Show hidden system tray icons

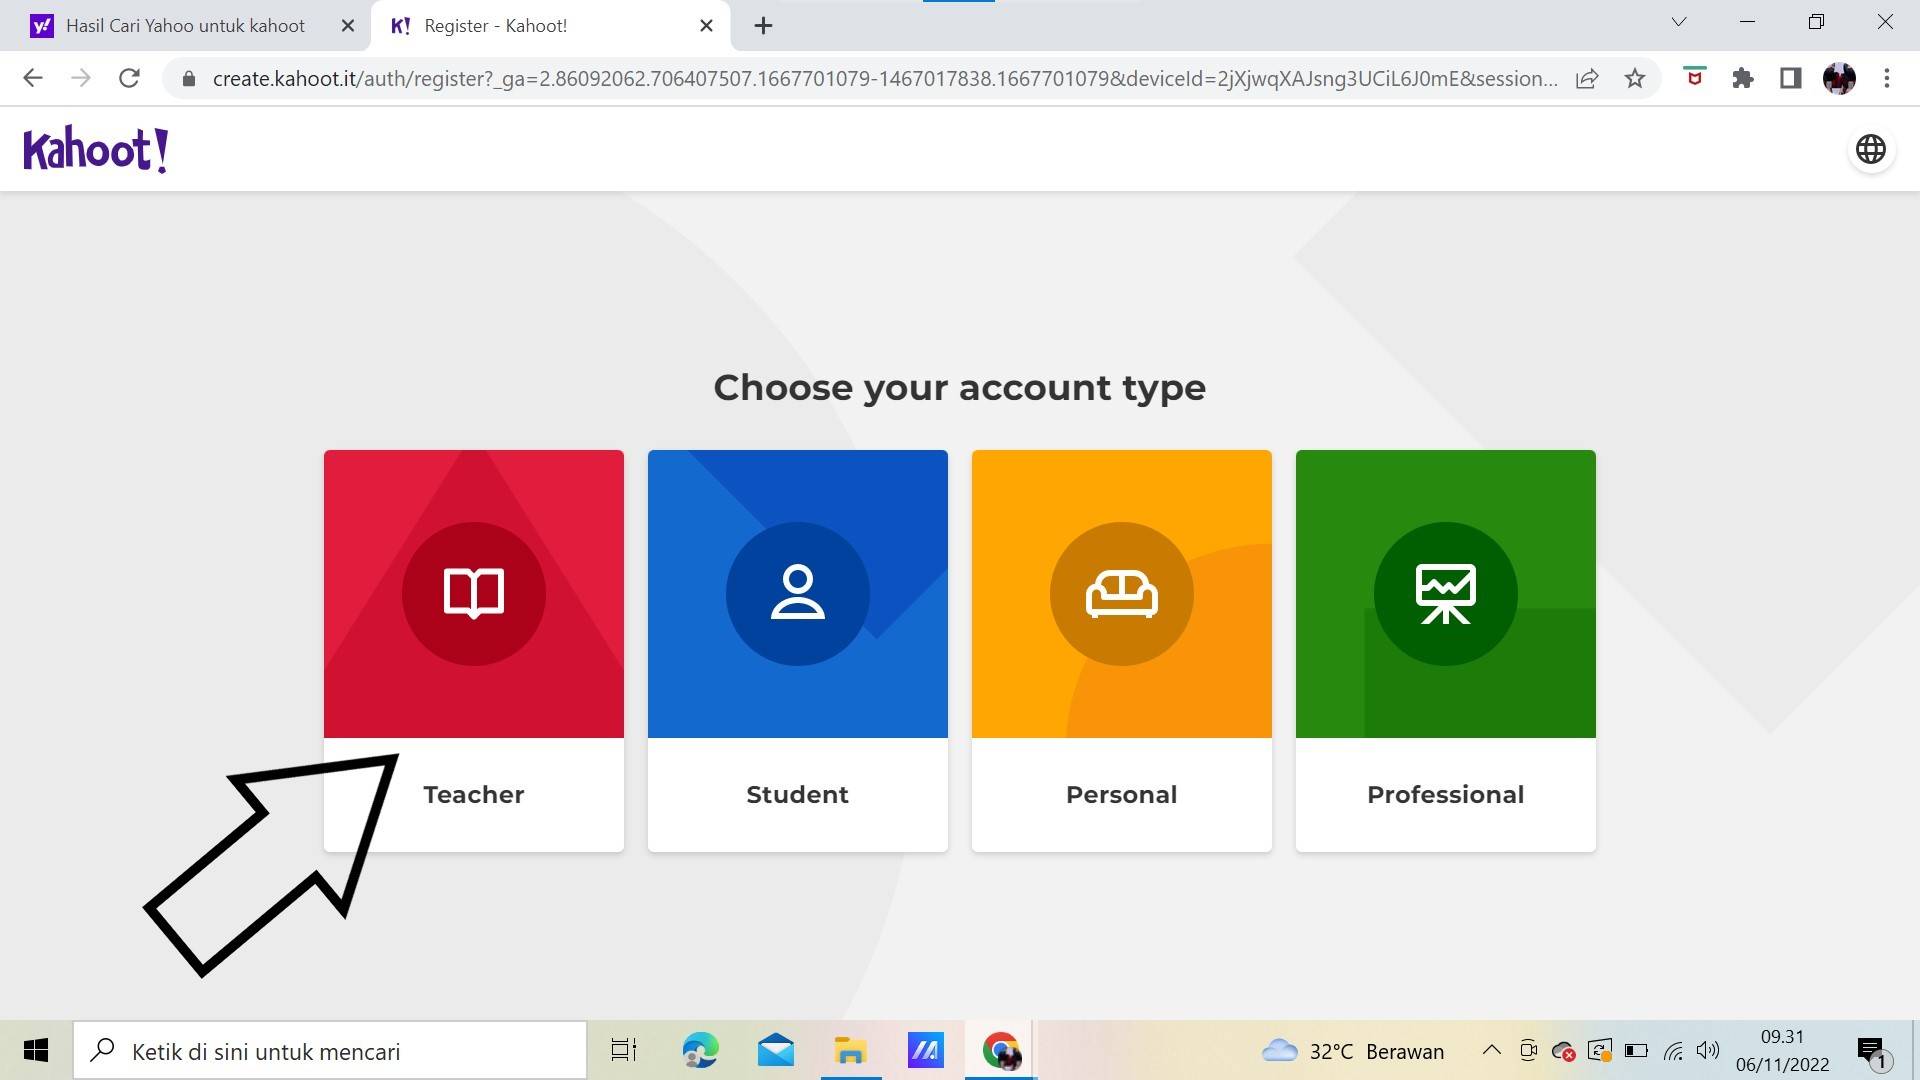tap(1491, 1050)
